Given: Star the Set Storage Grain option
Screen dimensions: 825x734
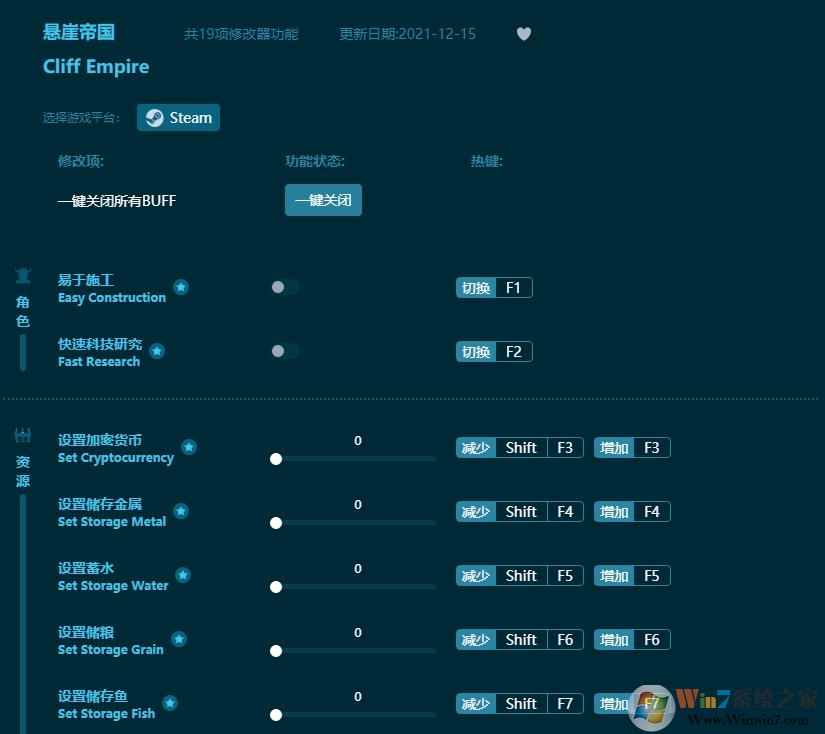Looking at the screenshot, I should tap(179, 639).
